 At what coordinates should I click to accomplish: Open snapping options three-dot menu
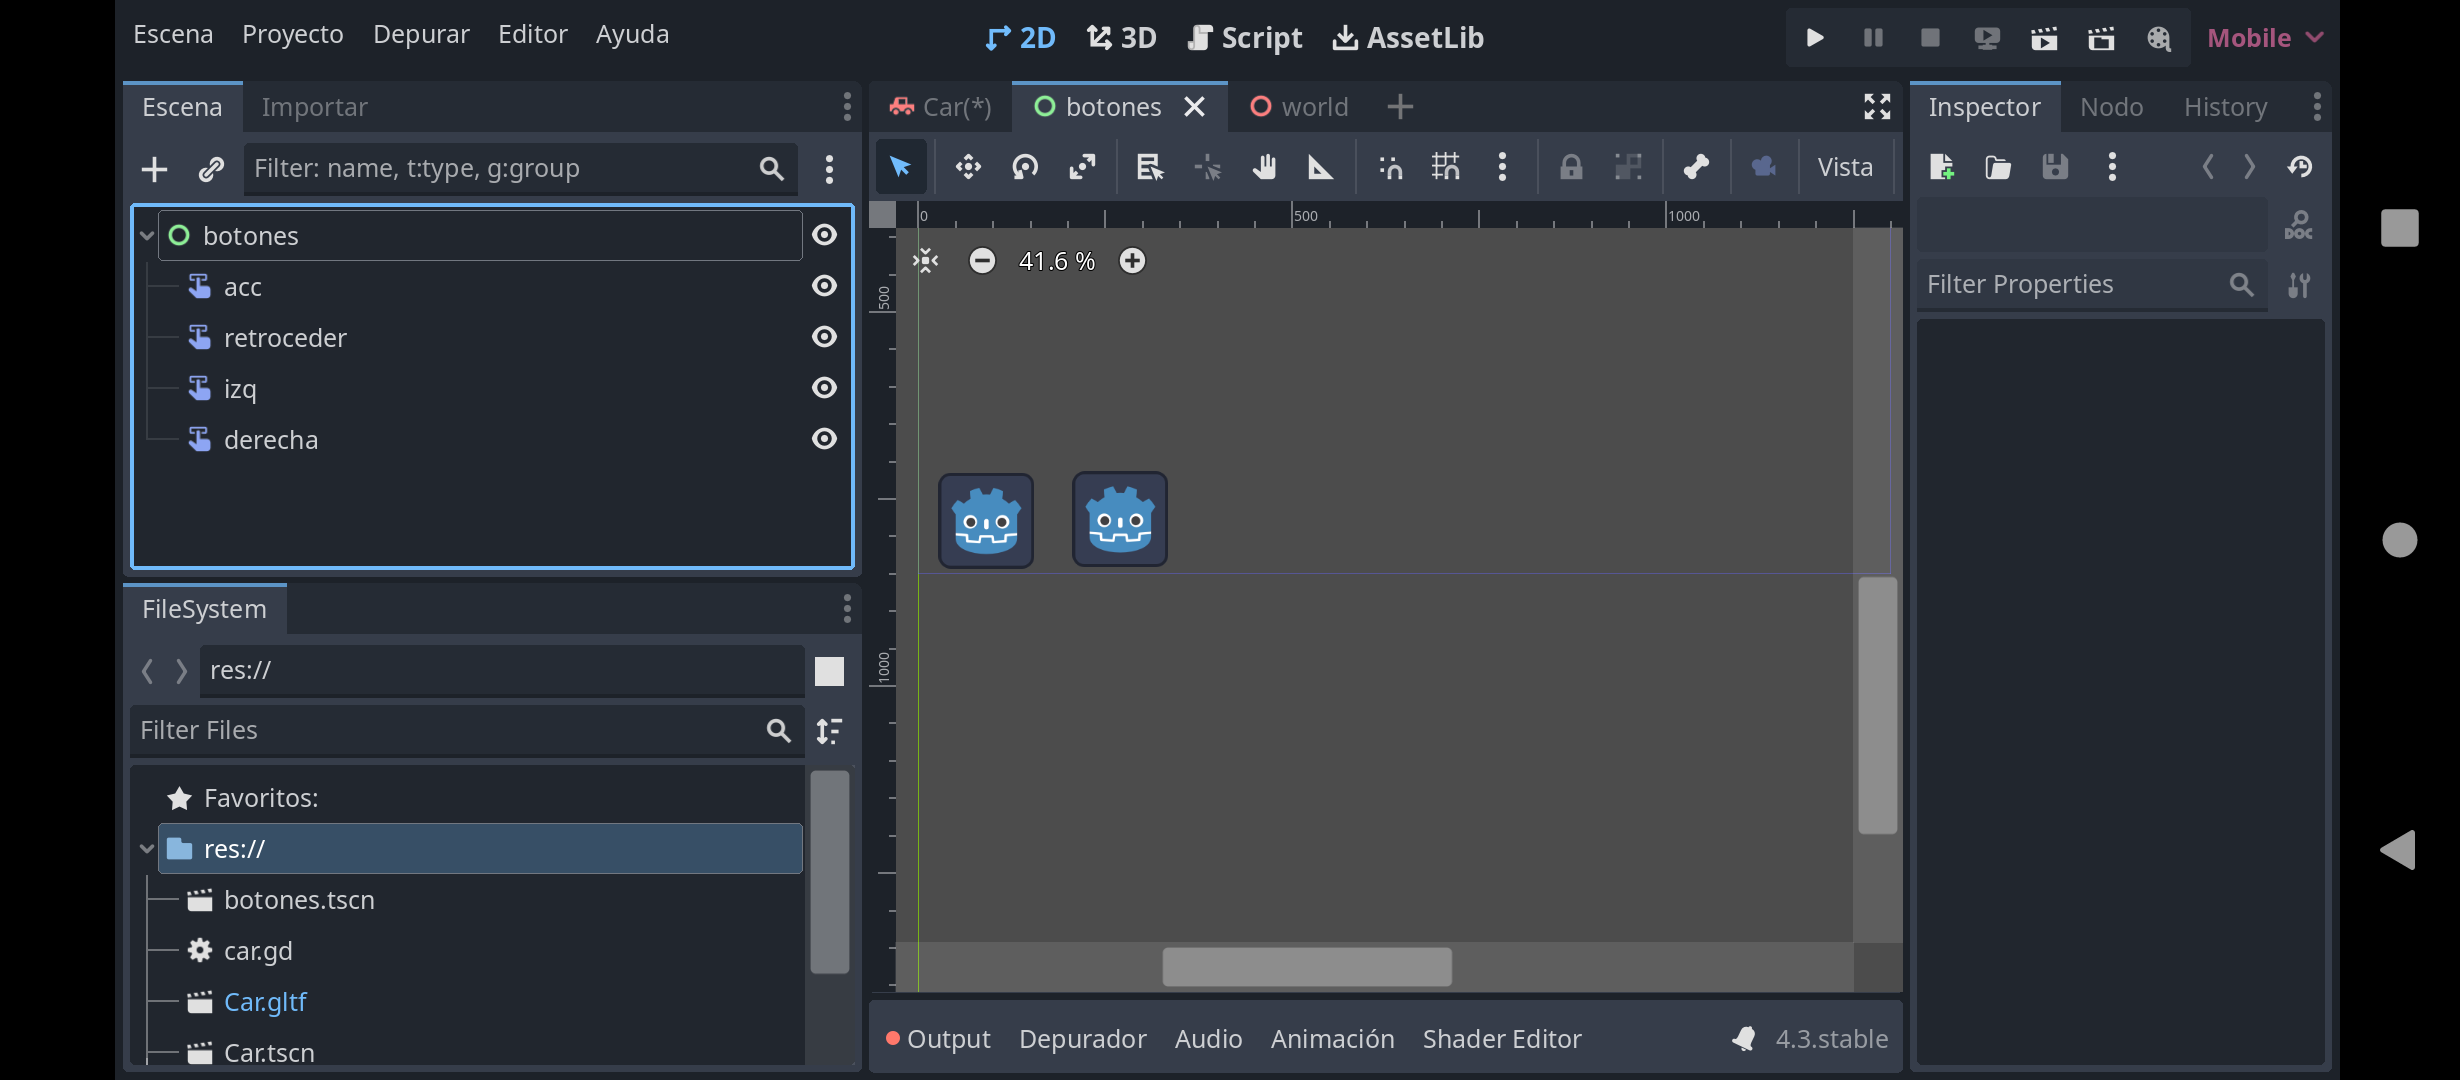click(1502, 167)
